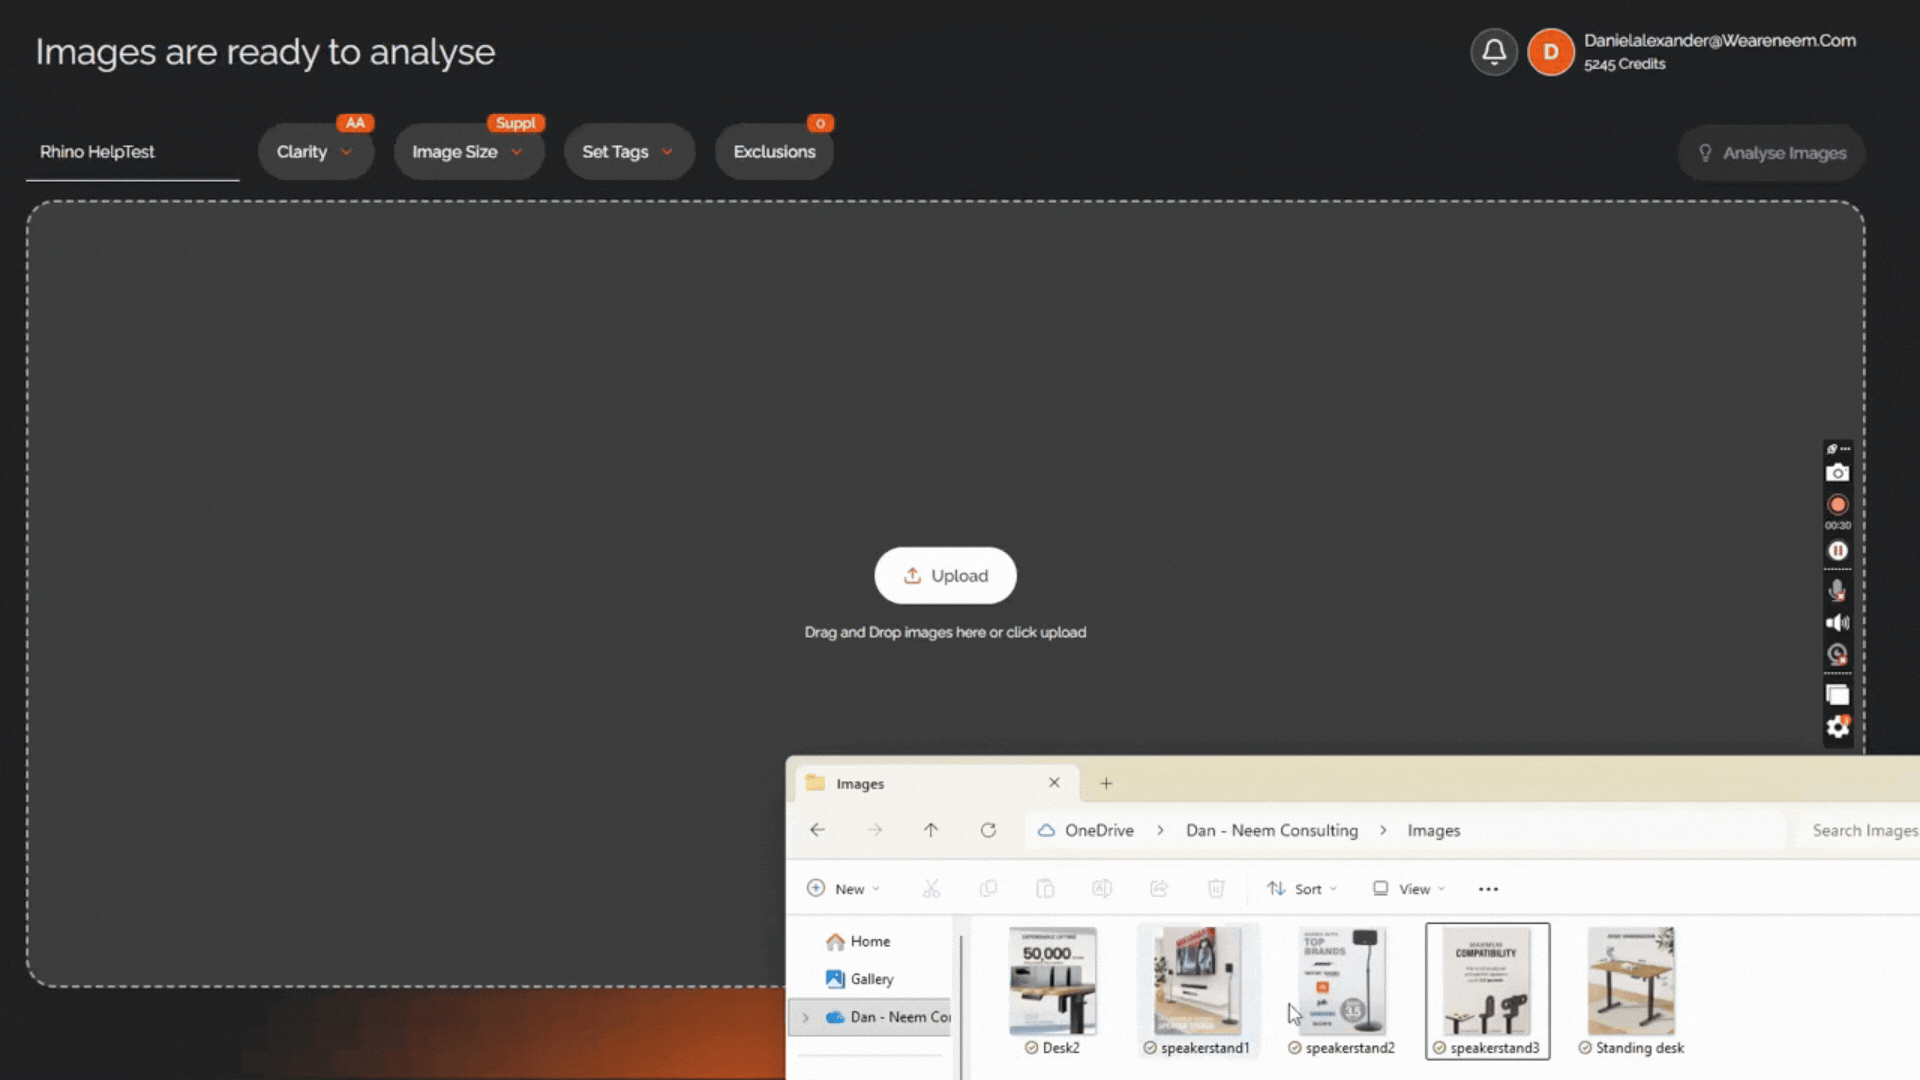Pause the screen recording
The width and height of the screenshot is (1920, 1080).
(1837, 551)
